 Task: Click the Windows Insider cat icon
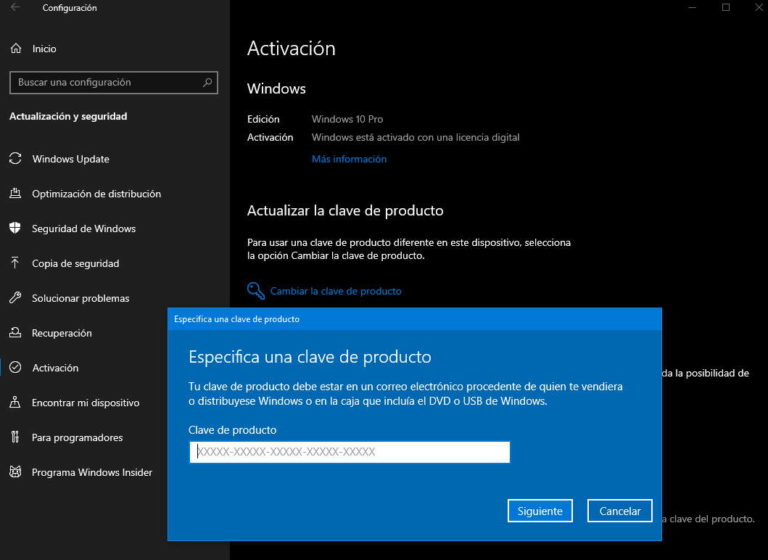click(x=15, y=472)
